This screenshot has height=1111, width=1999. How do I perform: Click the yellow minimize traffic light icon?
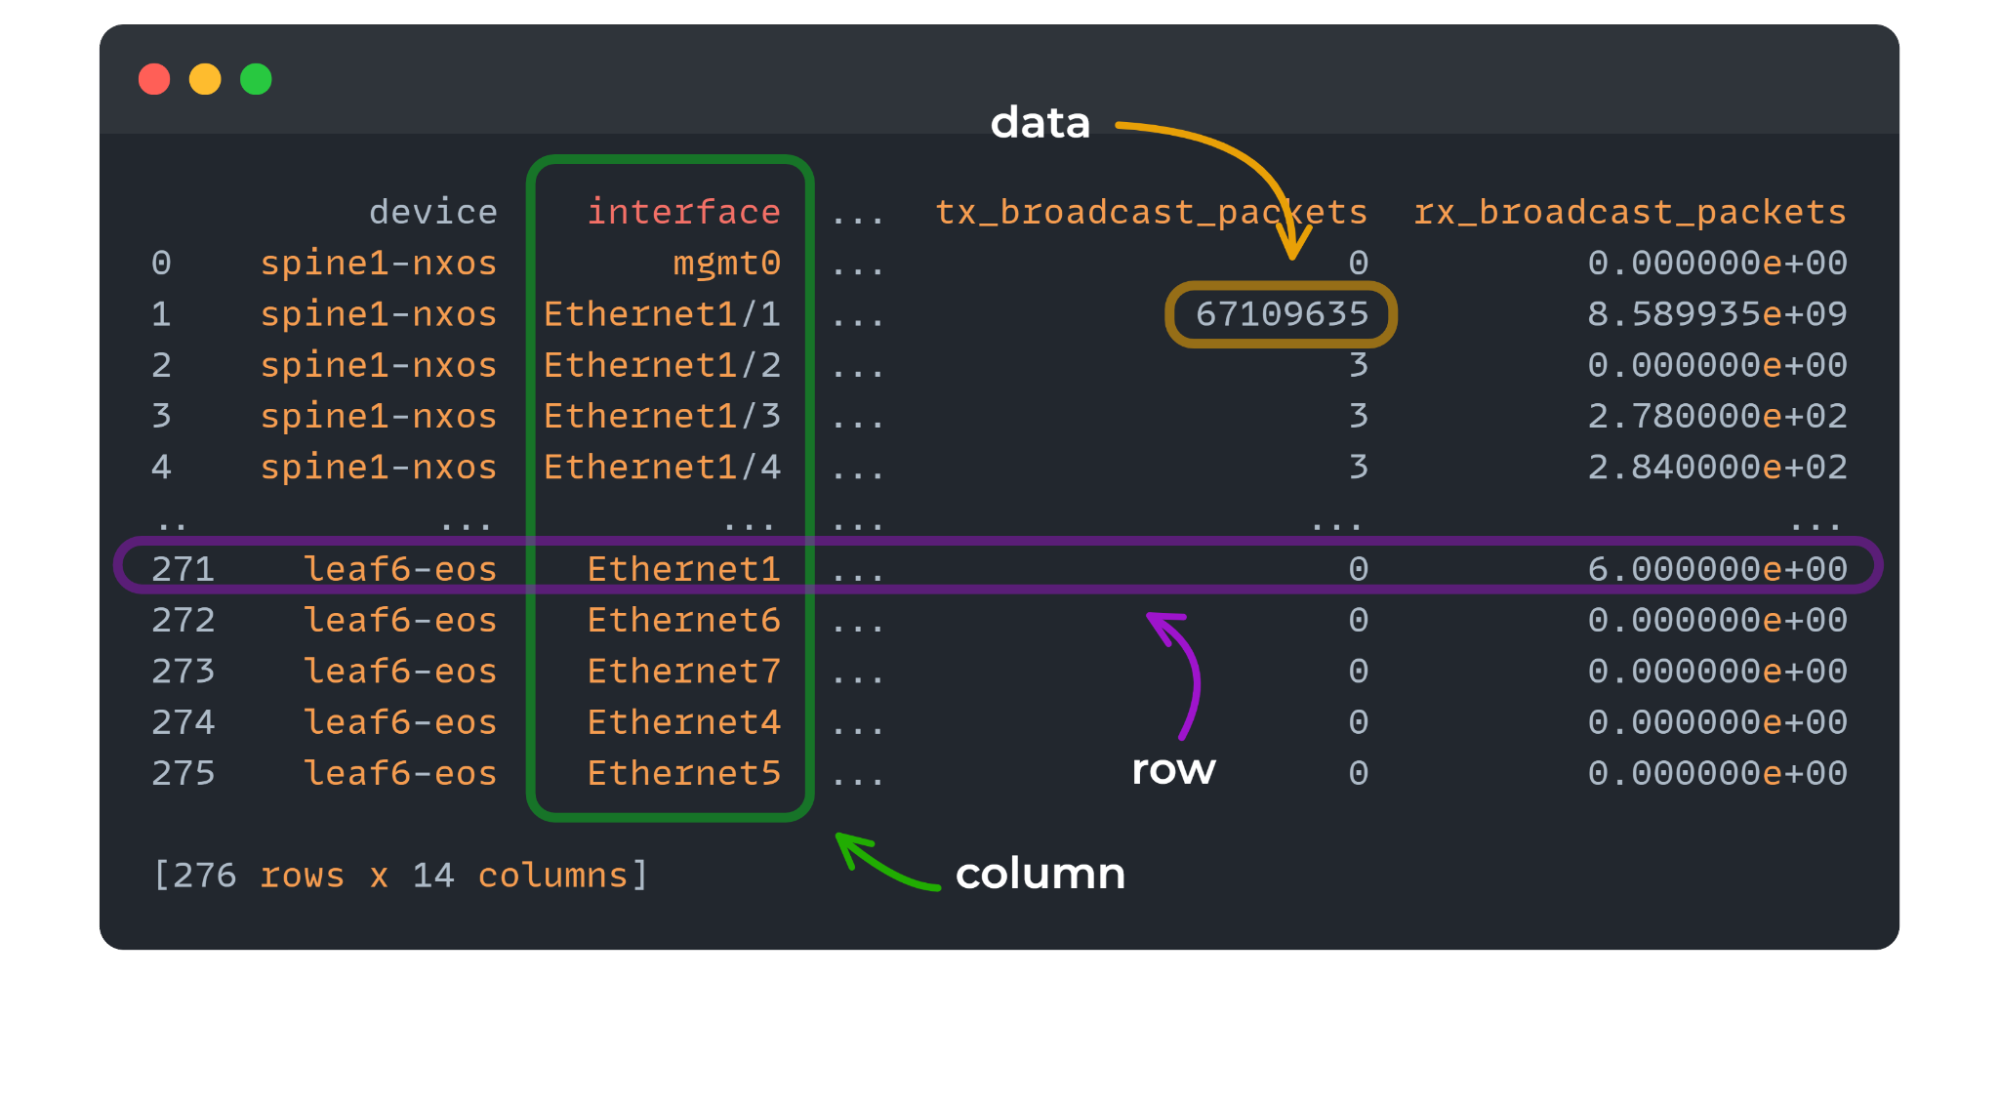(x=206, y=77)
